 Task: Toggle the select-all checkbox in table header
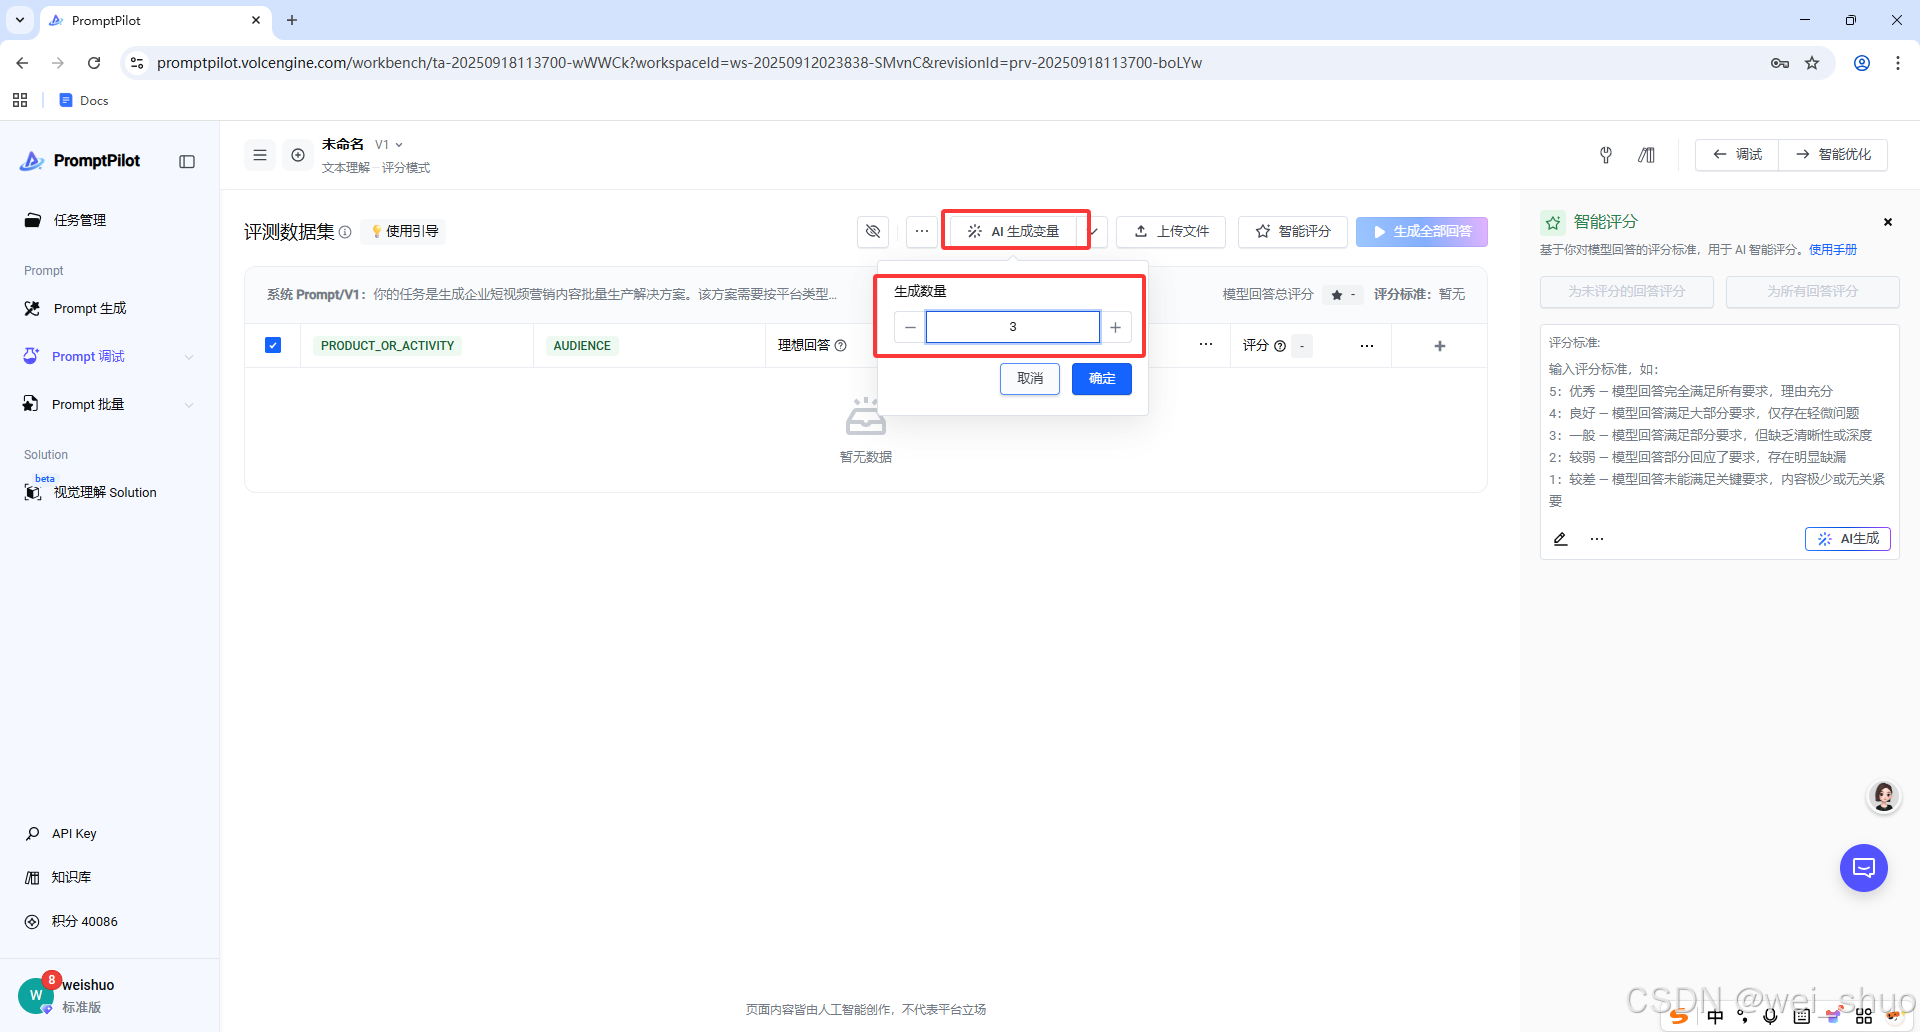point(273,345)
